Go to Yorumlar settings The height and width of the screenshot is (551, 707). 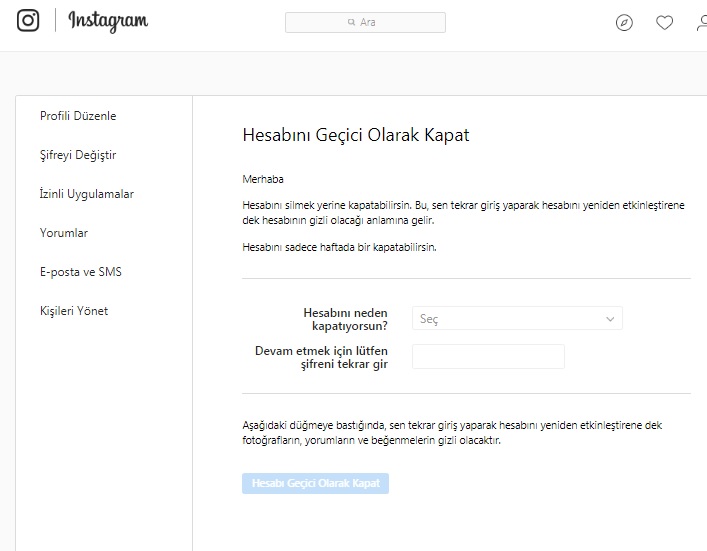pyautogui.click(x=64, y=233)
